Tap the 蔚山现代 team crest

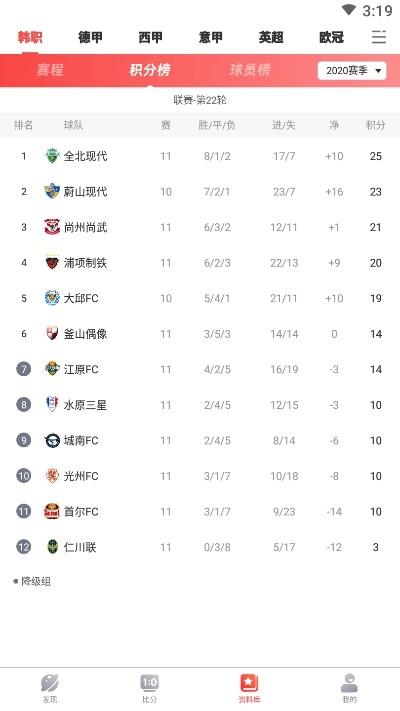[x=52, y=191]
